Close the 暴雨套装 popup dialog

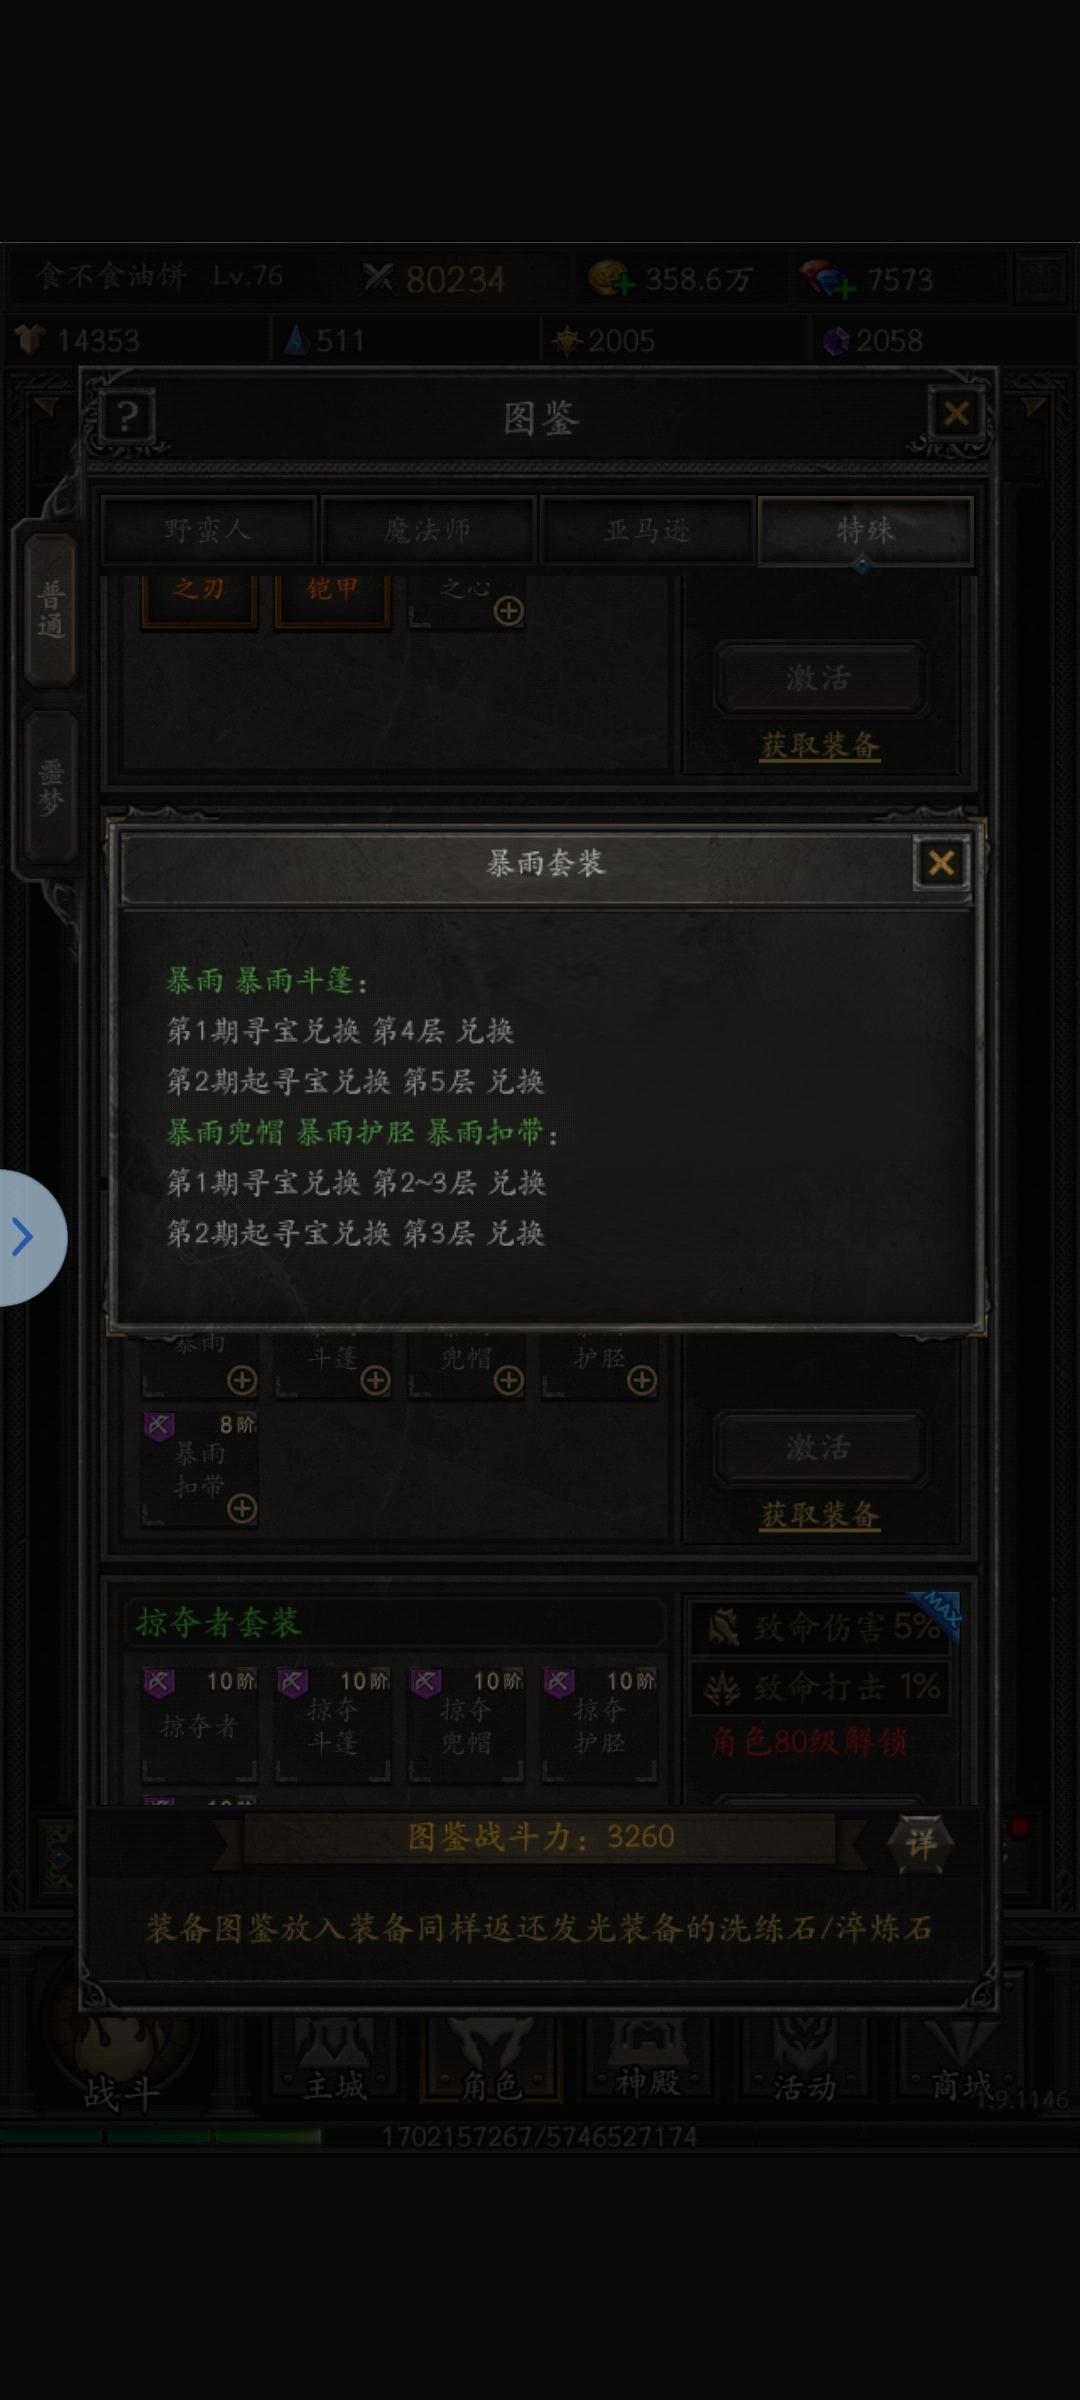coord(941,863)
